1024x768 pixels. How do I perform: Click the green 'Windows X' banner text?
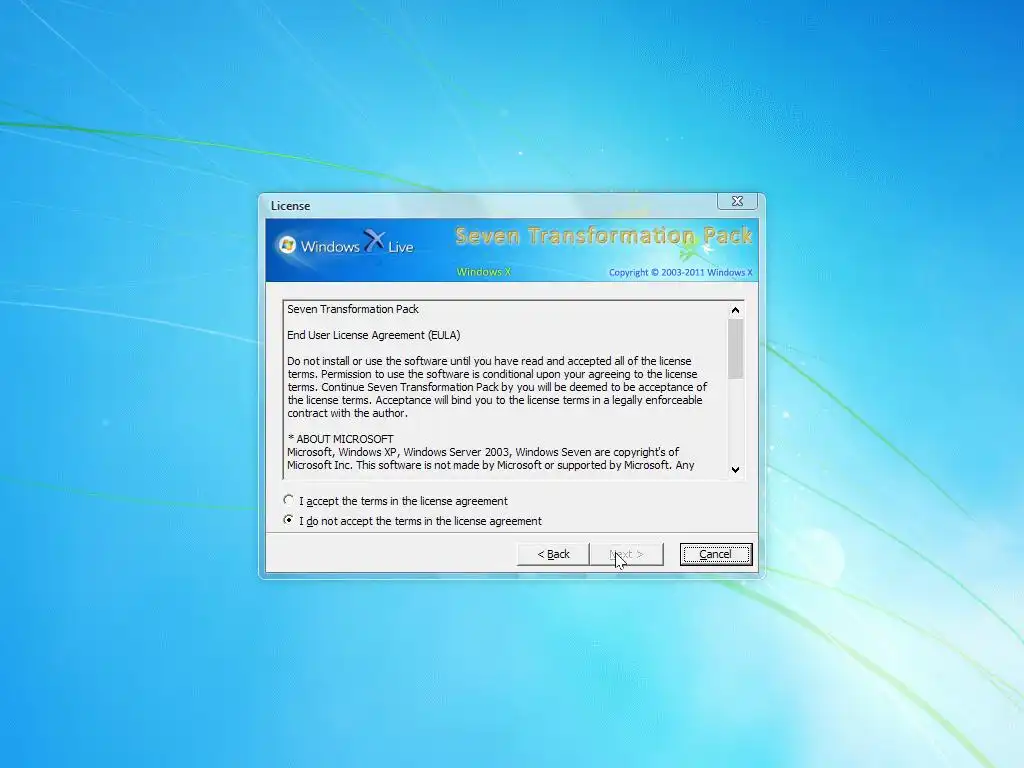(x=483, y=272)
